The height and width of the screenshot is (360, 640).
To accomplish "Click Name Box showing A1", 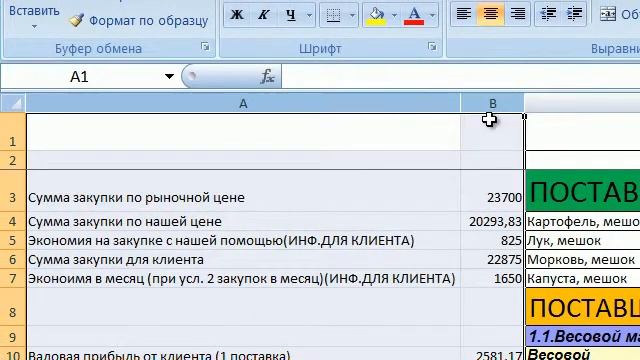I will tap(79, 76).
